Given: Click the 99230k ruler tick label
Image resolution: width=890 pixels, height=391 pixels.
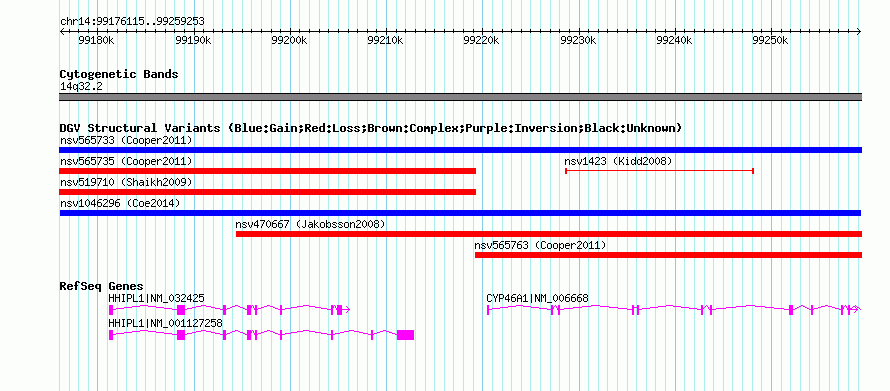Looking at the screenshot, I should (578, 40).
